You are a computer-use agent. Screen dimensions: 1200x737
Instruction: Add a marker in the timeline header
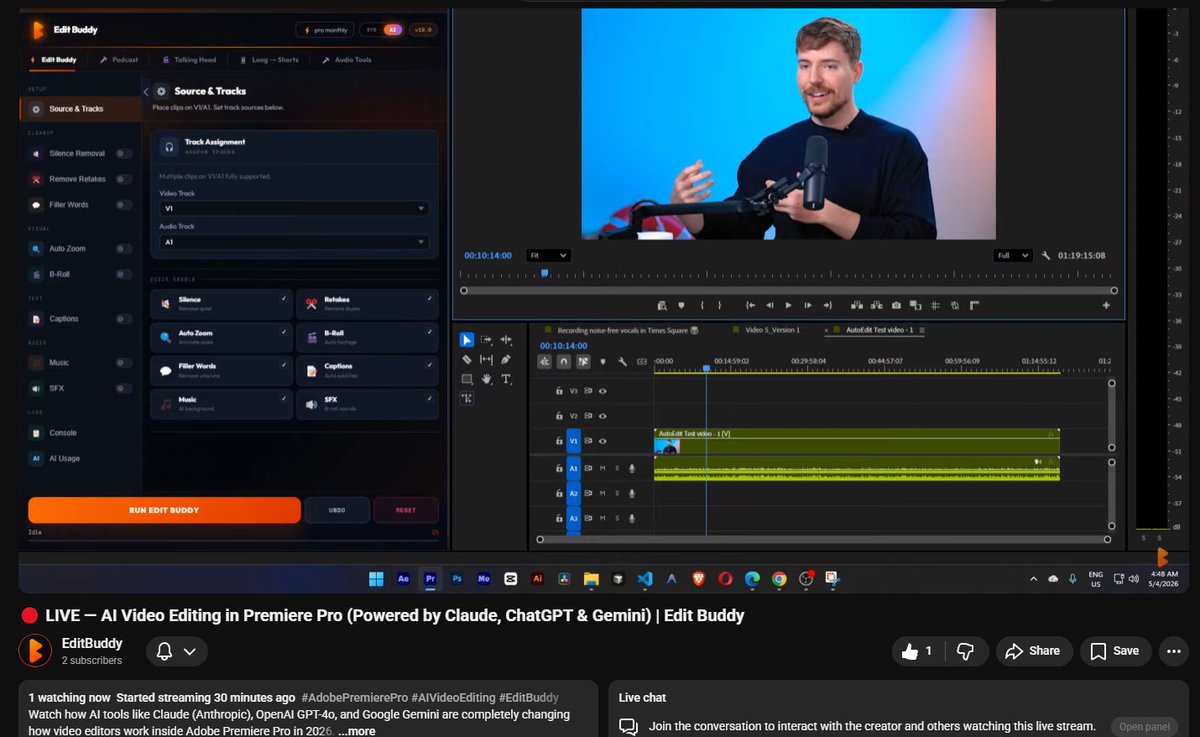coord(603,361)
